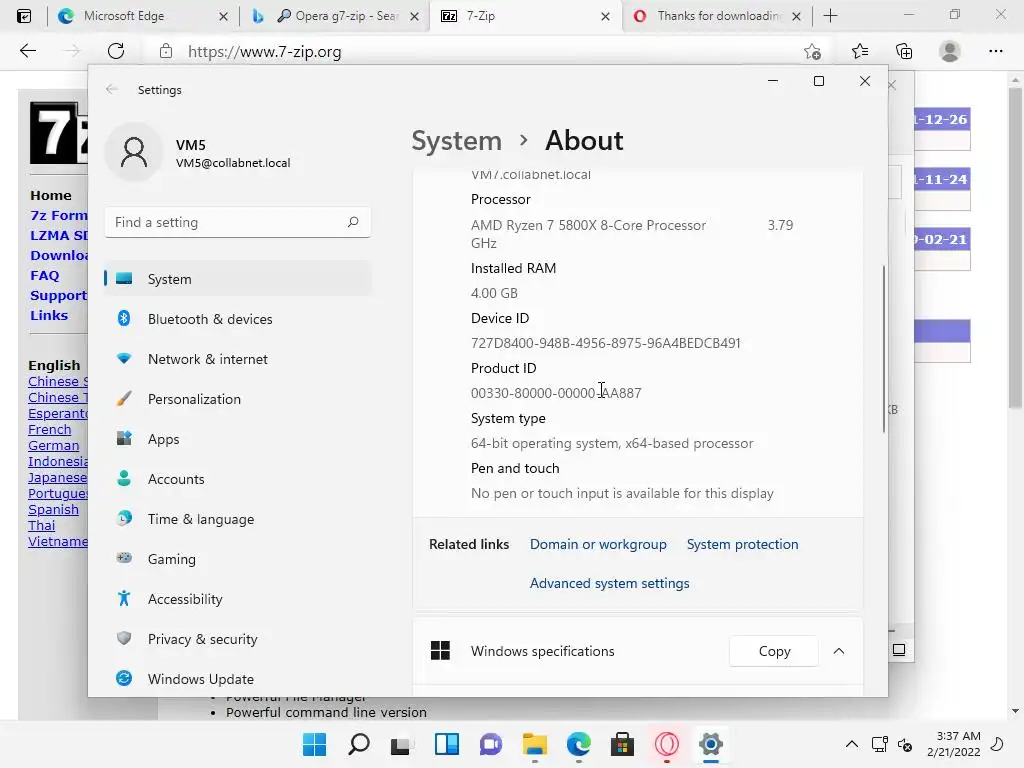This screenshot has height=768, width=1024.
Task: Open FAQ link on 7-Zip page
Action: (44, 276)
